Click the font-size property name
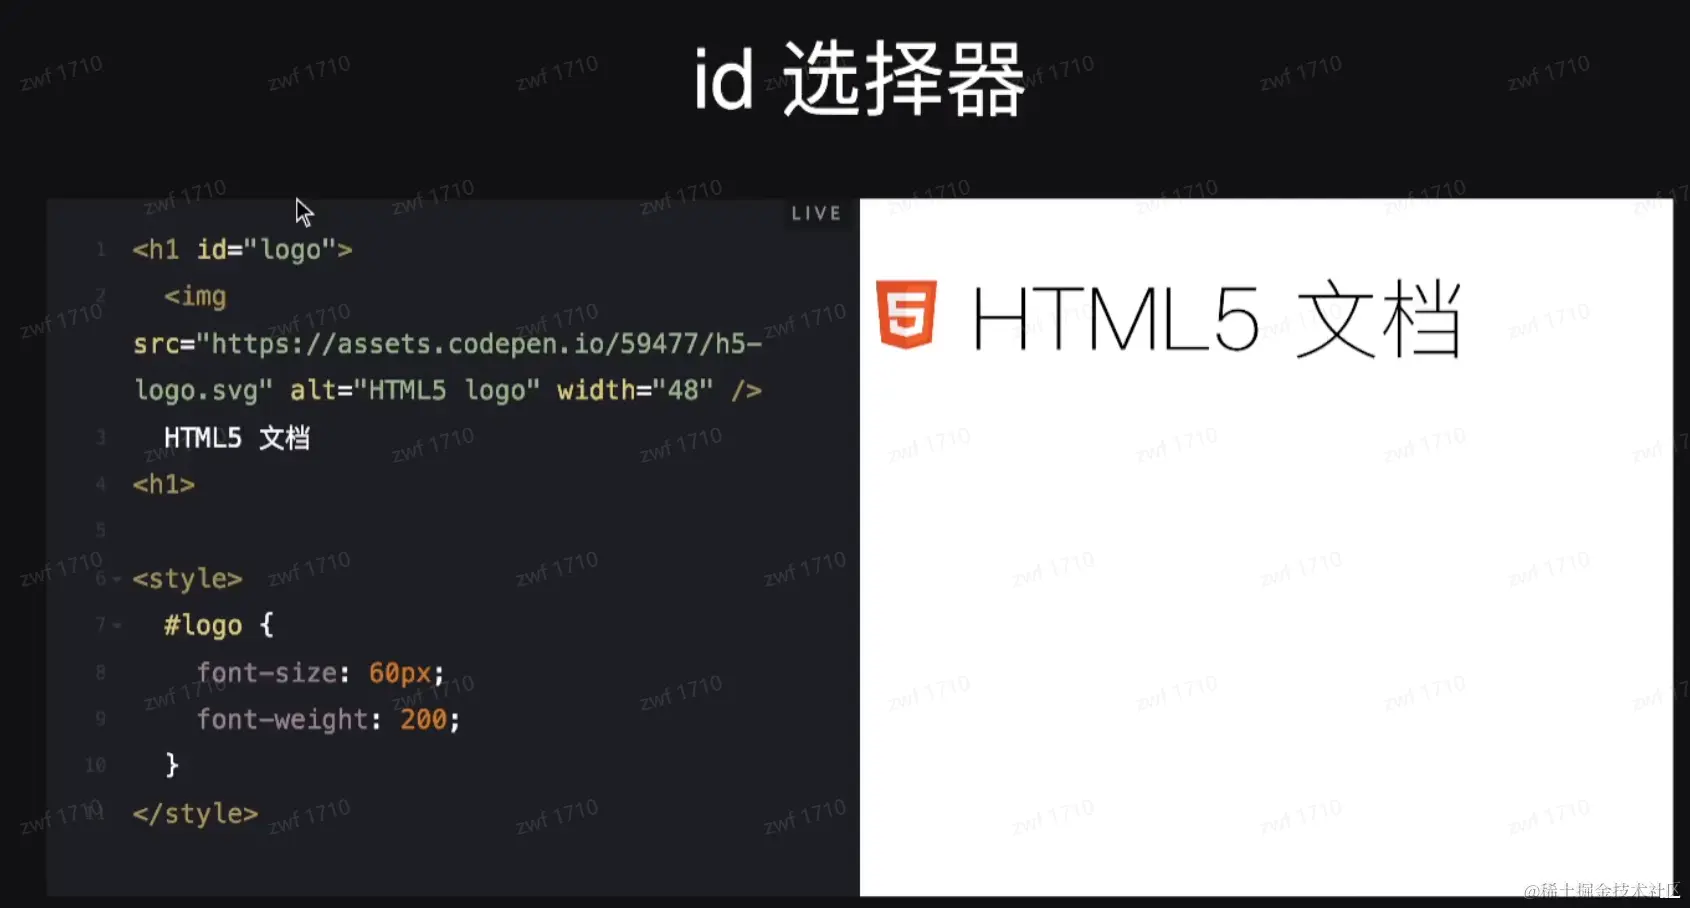The image size is (1690, 908). tap(266, 672)
